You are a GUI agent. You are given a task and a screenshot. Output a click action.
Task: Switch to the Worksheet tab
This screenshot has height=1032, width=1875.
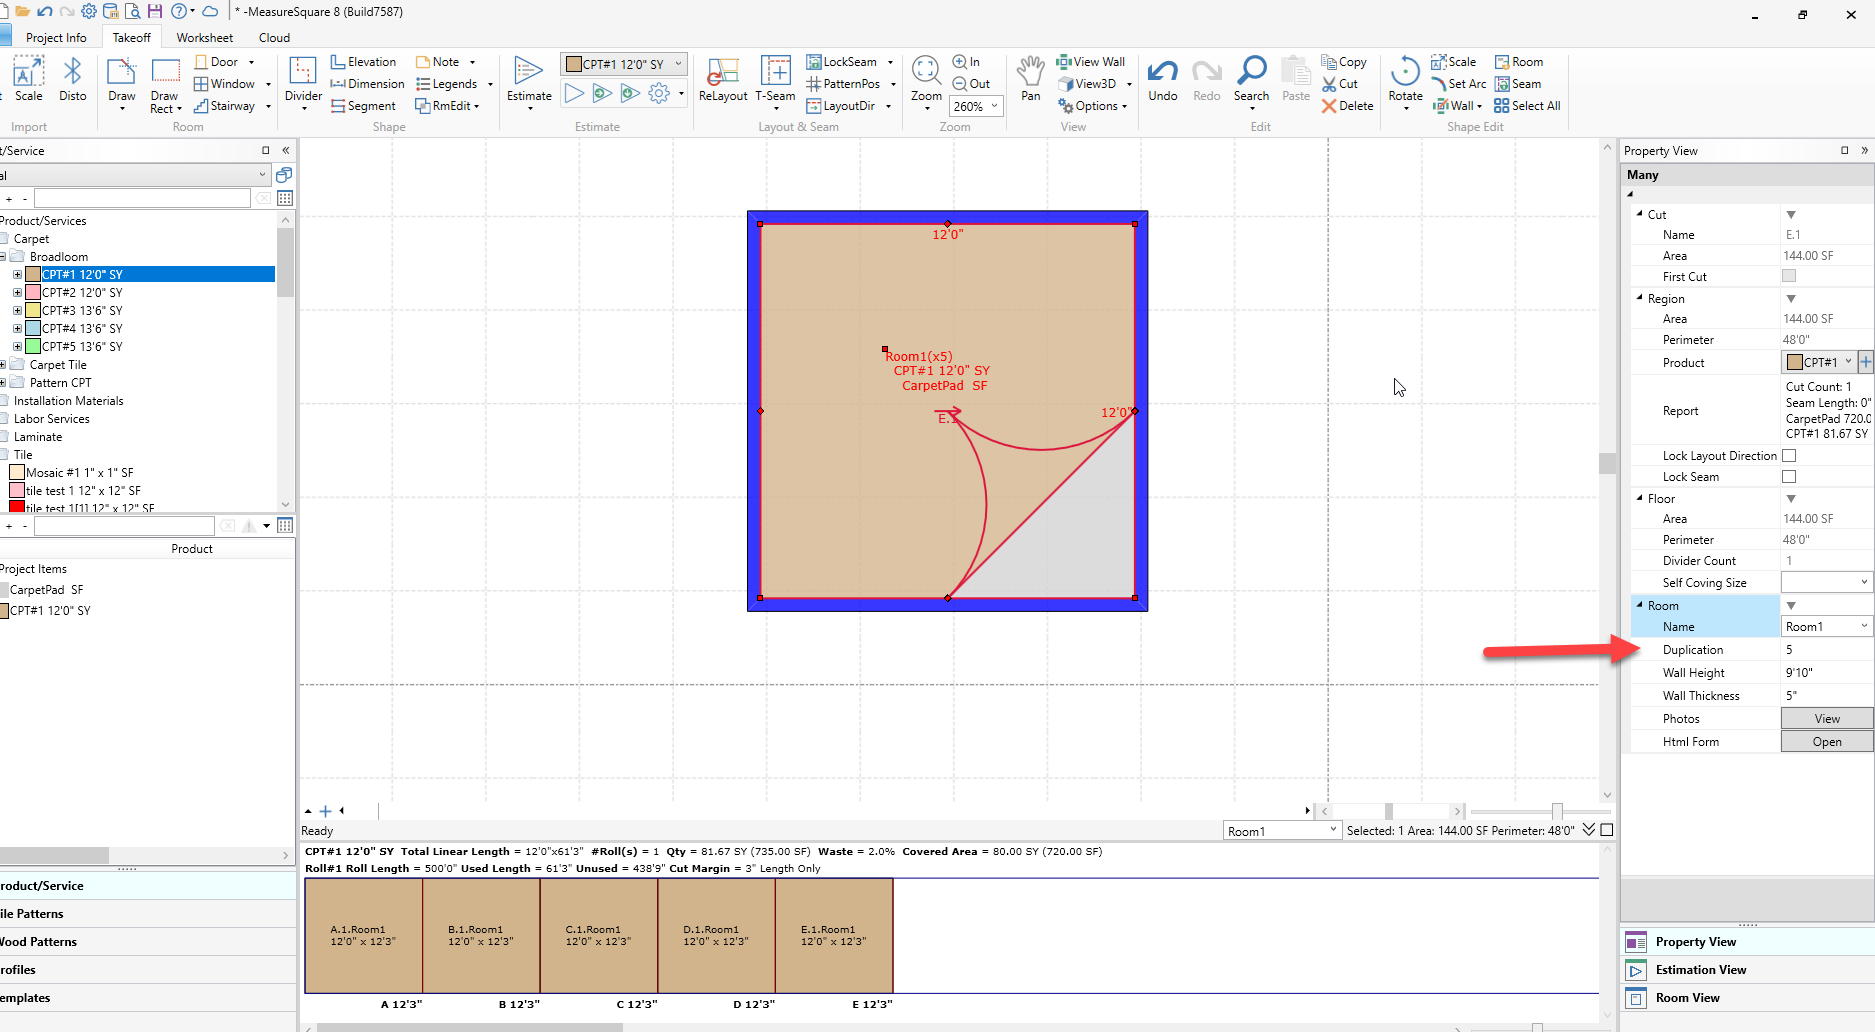[x=204, y=38]
